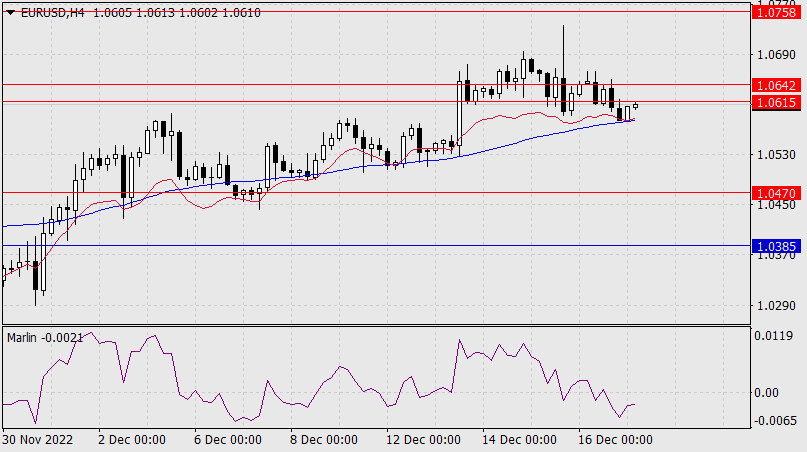Select the 0.0119 Marlin scale value
This screenshot has height=452, width=807.
click(773, 336)
